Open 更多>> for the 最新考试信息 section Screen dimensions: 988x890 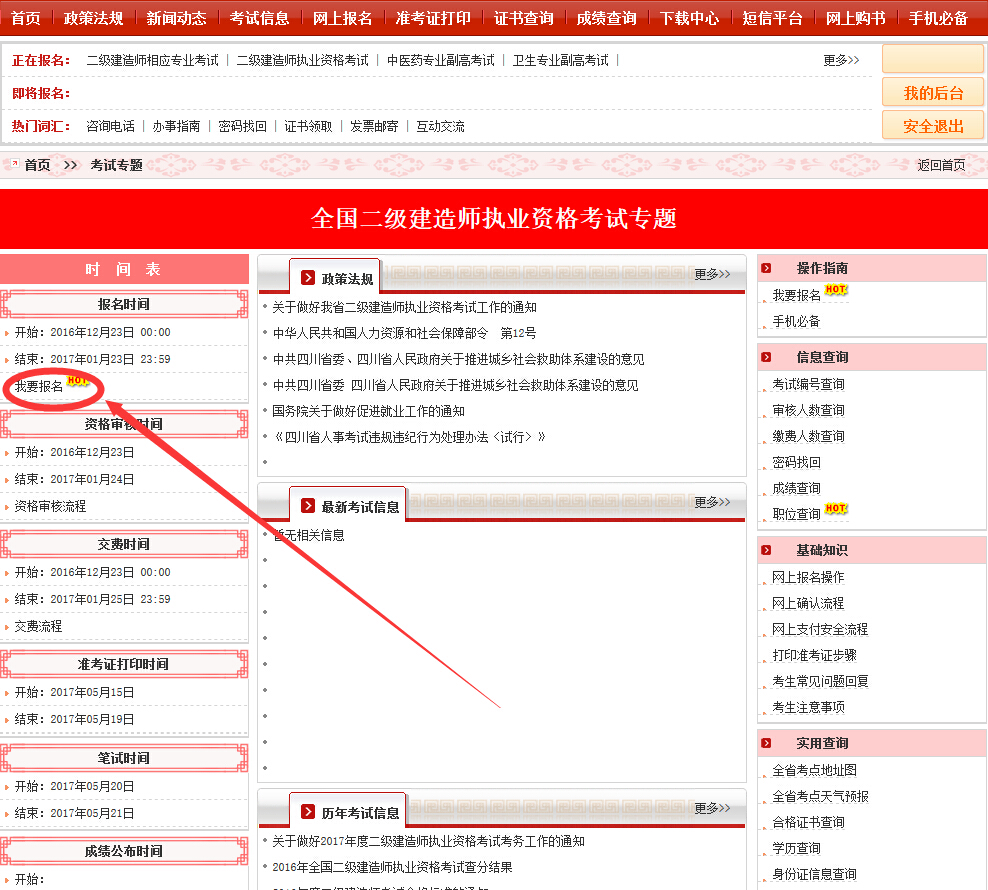click(710, 503)
